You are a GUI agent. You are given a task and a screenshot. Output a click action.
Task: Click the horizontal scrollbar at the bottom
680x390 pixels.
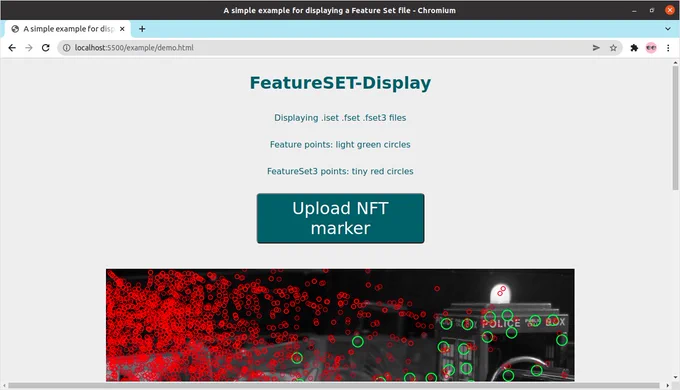point(334,385)
